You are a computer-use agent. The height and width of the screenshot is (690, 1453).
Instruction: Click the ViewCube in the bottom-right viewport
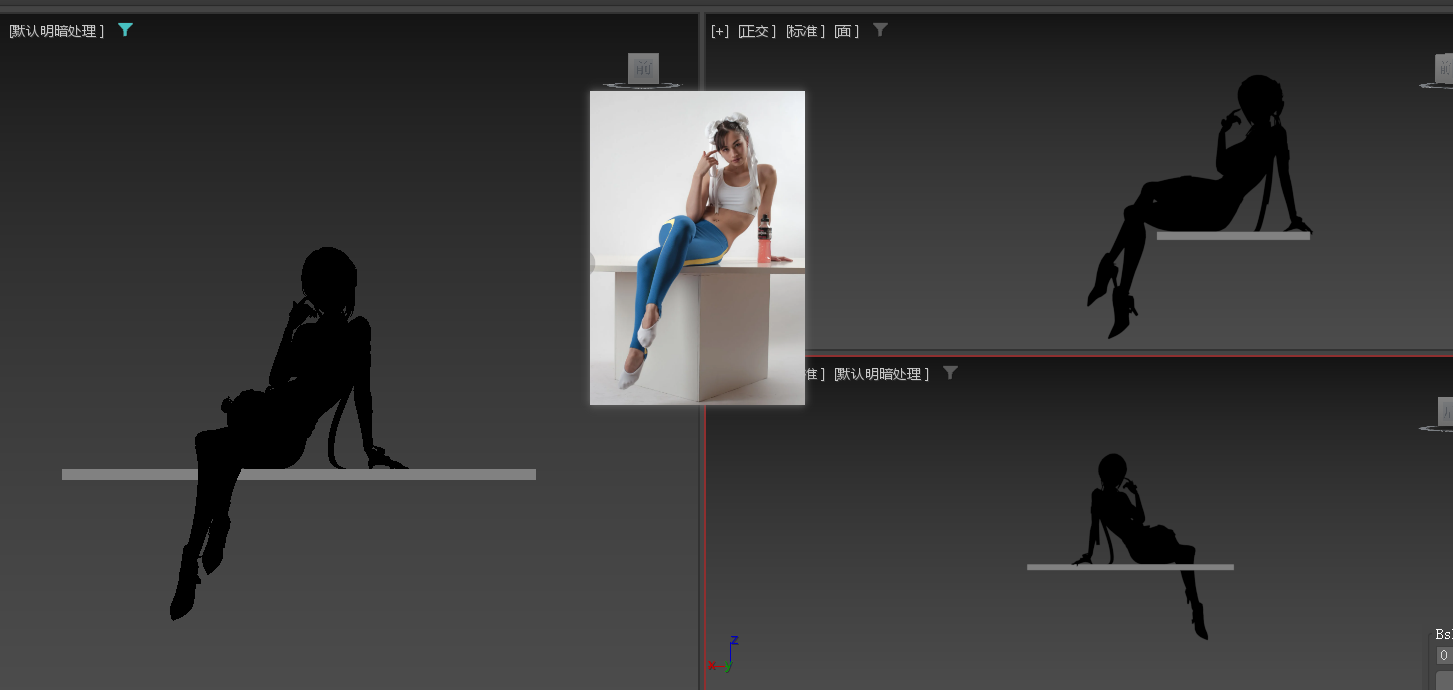[1445, 411]
